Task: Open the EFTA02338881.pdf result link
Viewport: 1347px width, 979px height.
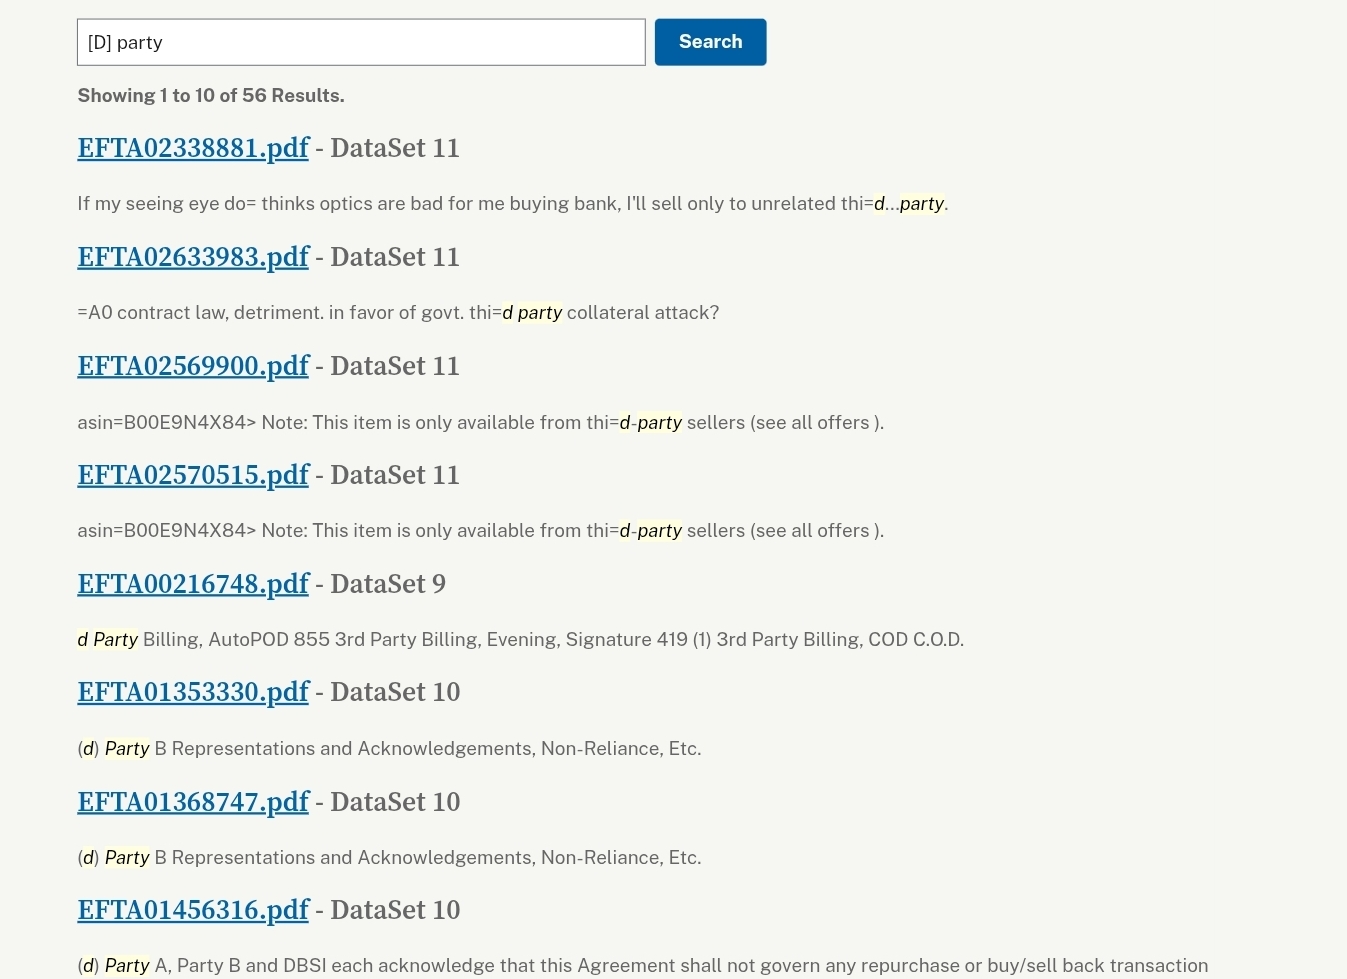Action: pos(193,148)
